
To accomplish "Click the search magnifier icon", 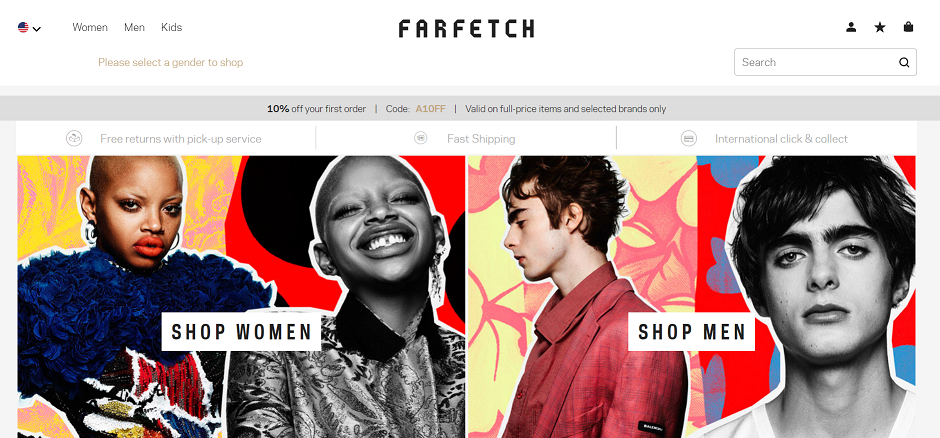I will (x=904, y=62).
